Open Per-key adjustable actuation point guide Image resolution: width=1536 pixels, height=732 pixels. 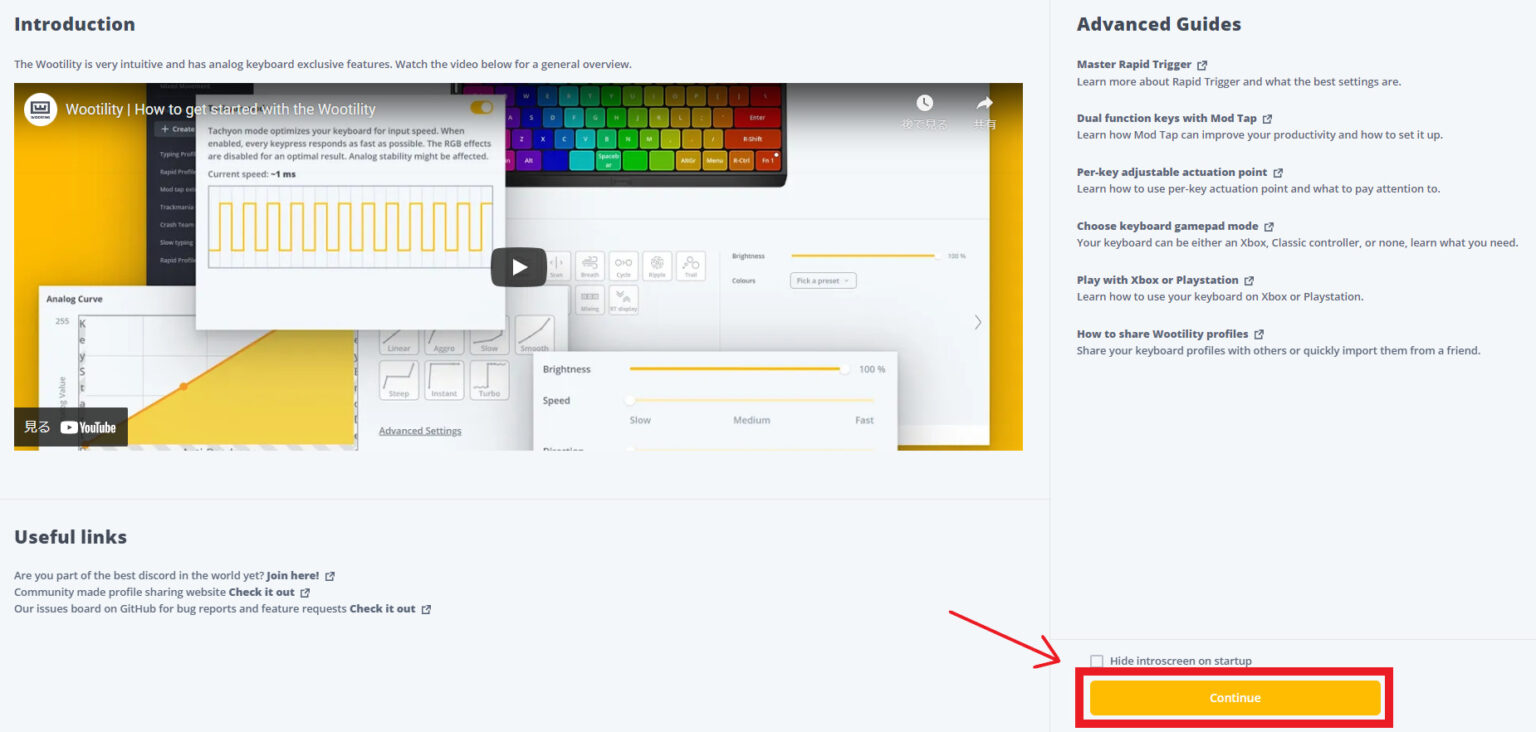click(x=1172, y=172)
